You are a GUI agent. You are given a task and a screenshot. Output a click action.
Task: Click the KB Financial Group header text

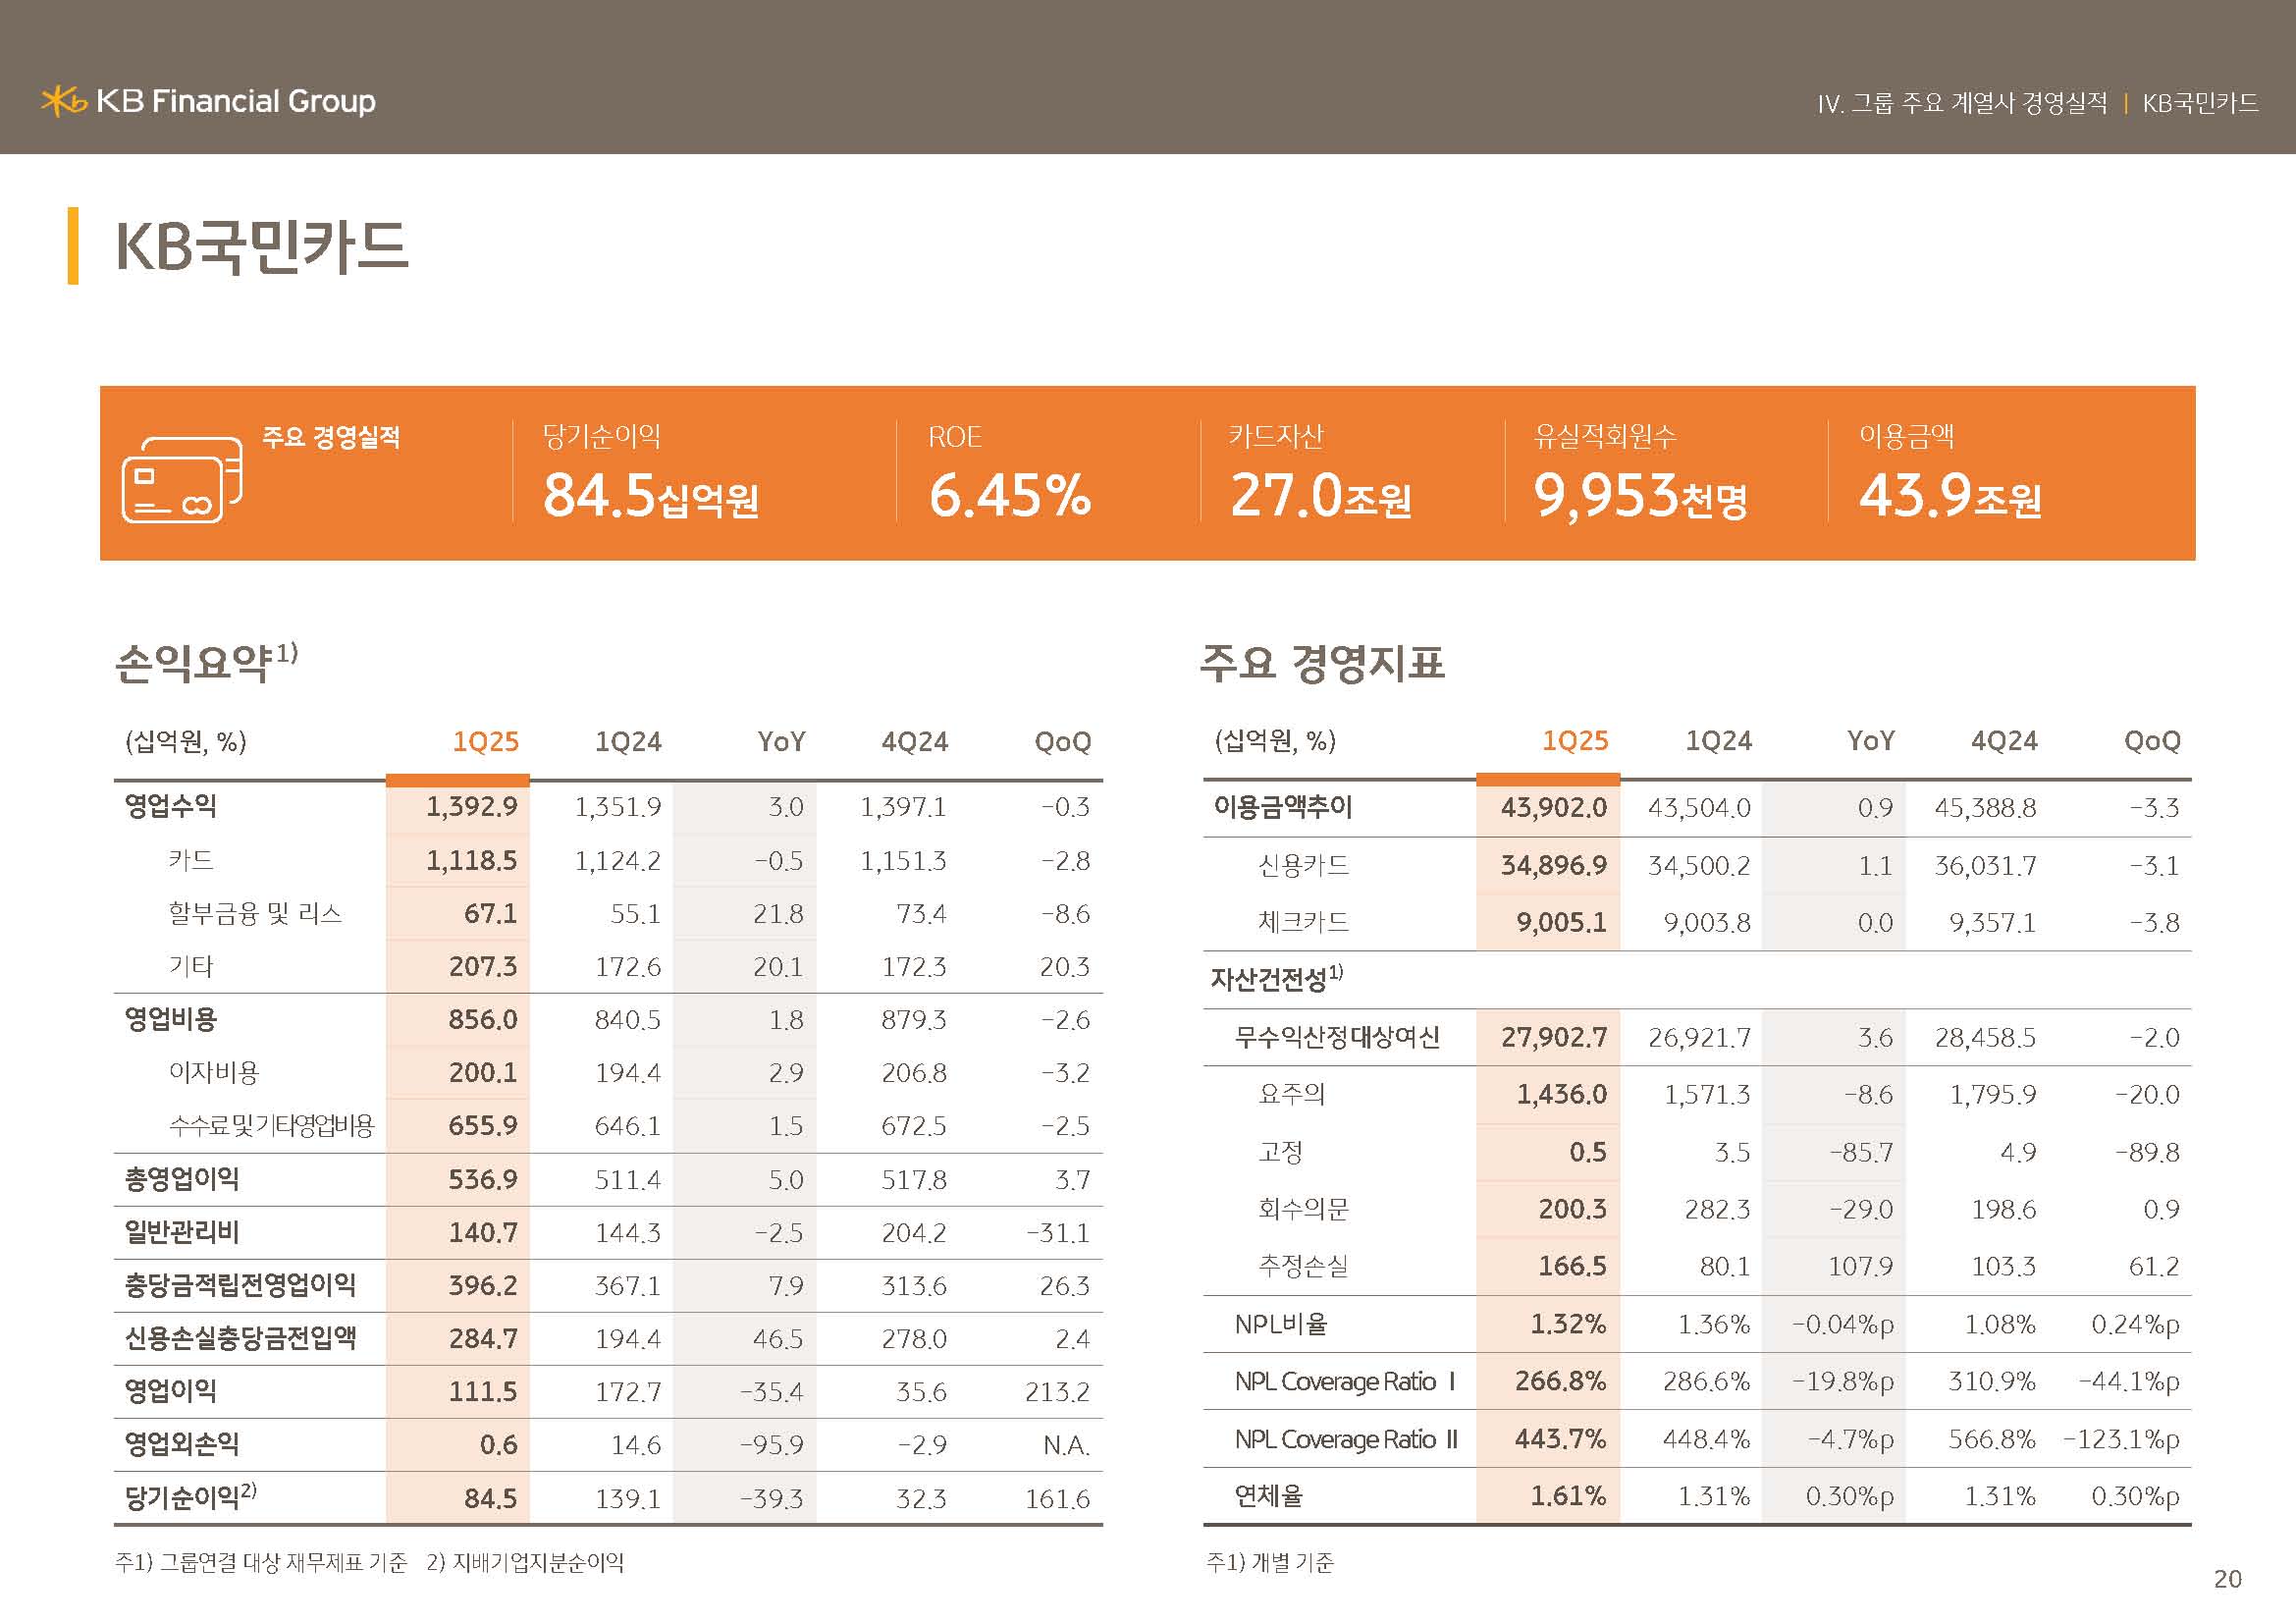pos(235,101)
